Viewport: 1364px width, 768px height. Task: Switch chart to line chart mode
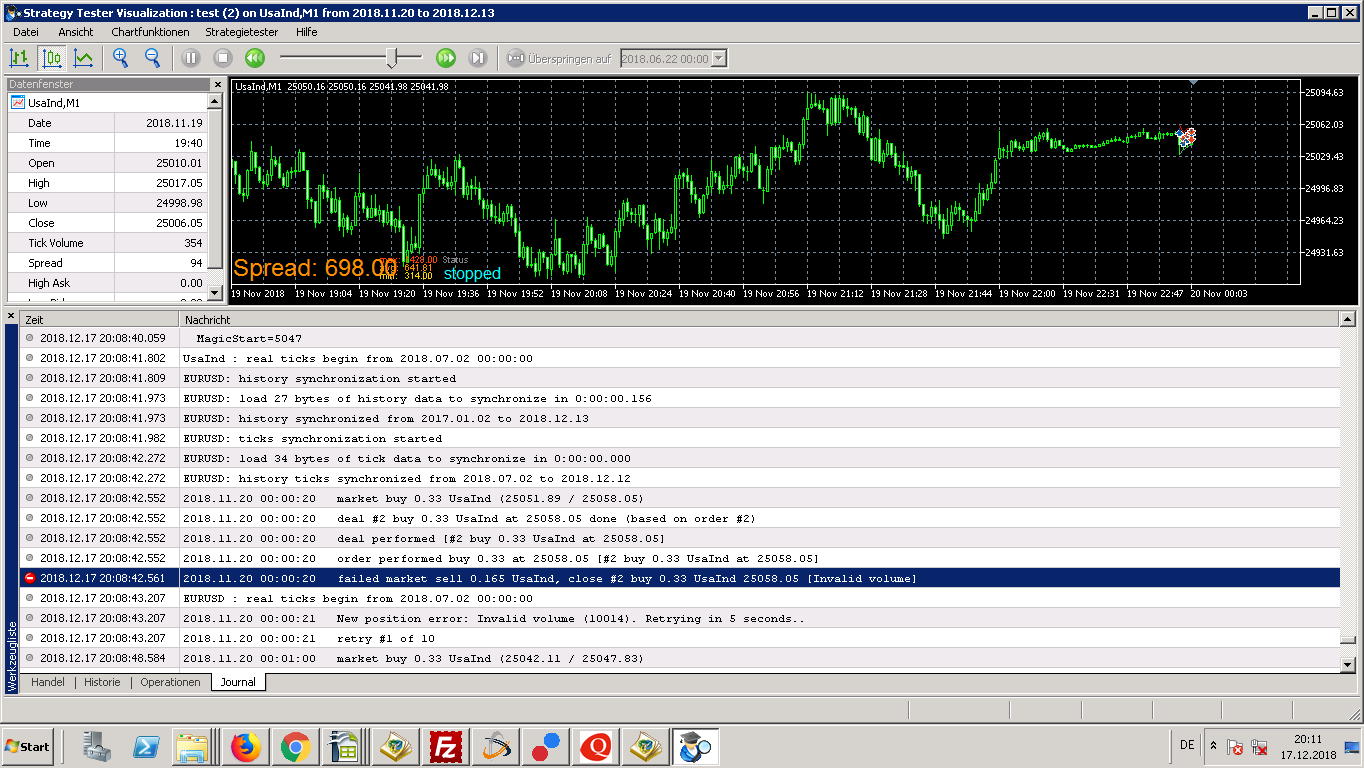click(x=83, y=58)
